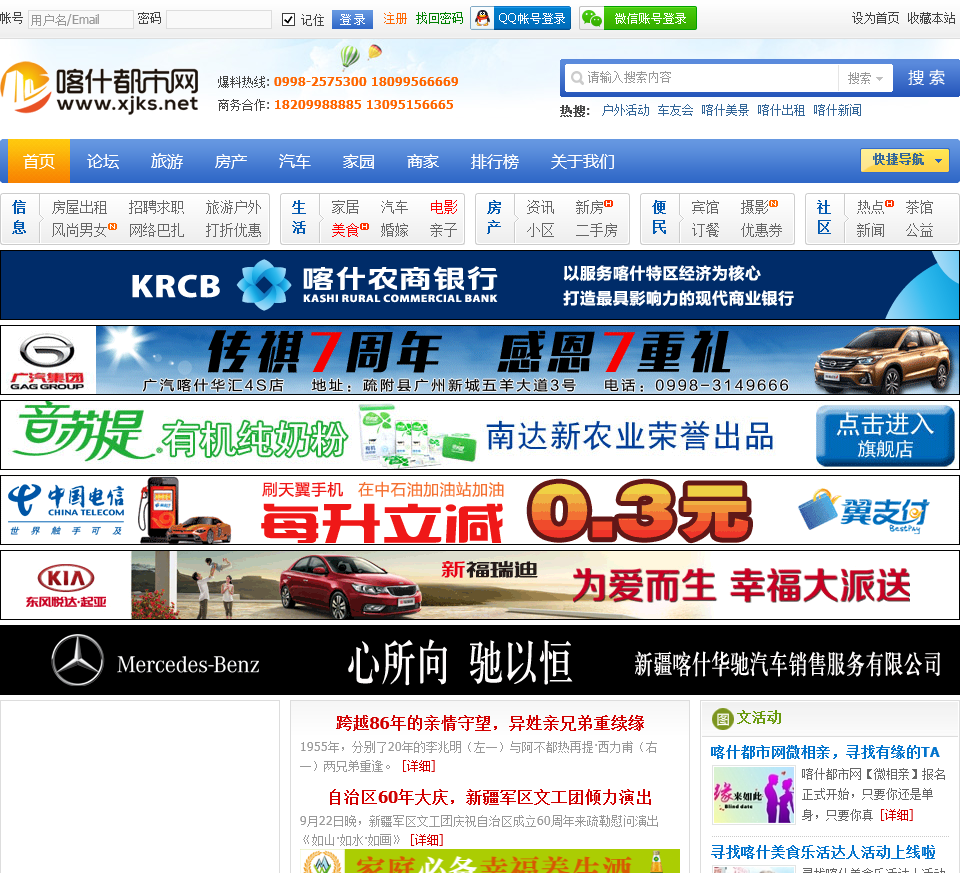This screenshot has width=960, height=873.
Task: Click the 密码 password input field
Action: 219,20
